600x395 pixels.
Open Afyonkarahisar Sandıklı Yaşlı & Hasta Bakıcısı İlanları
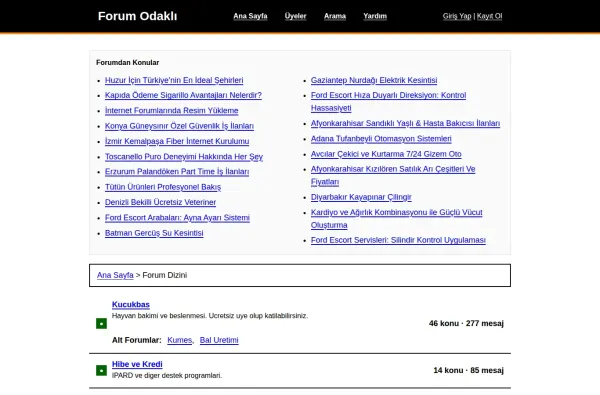(x=405, y=123)
